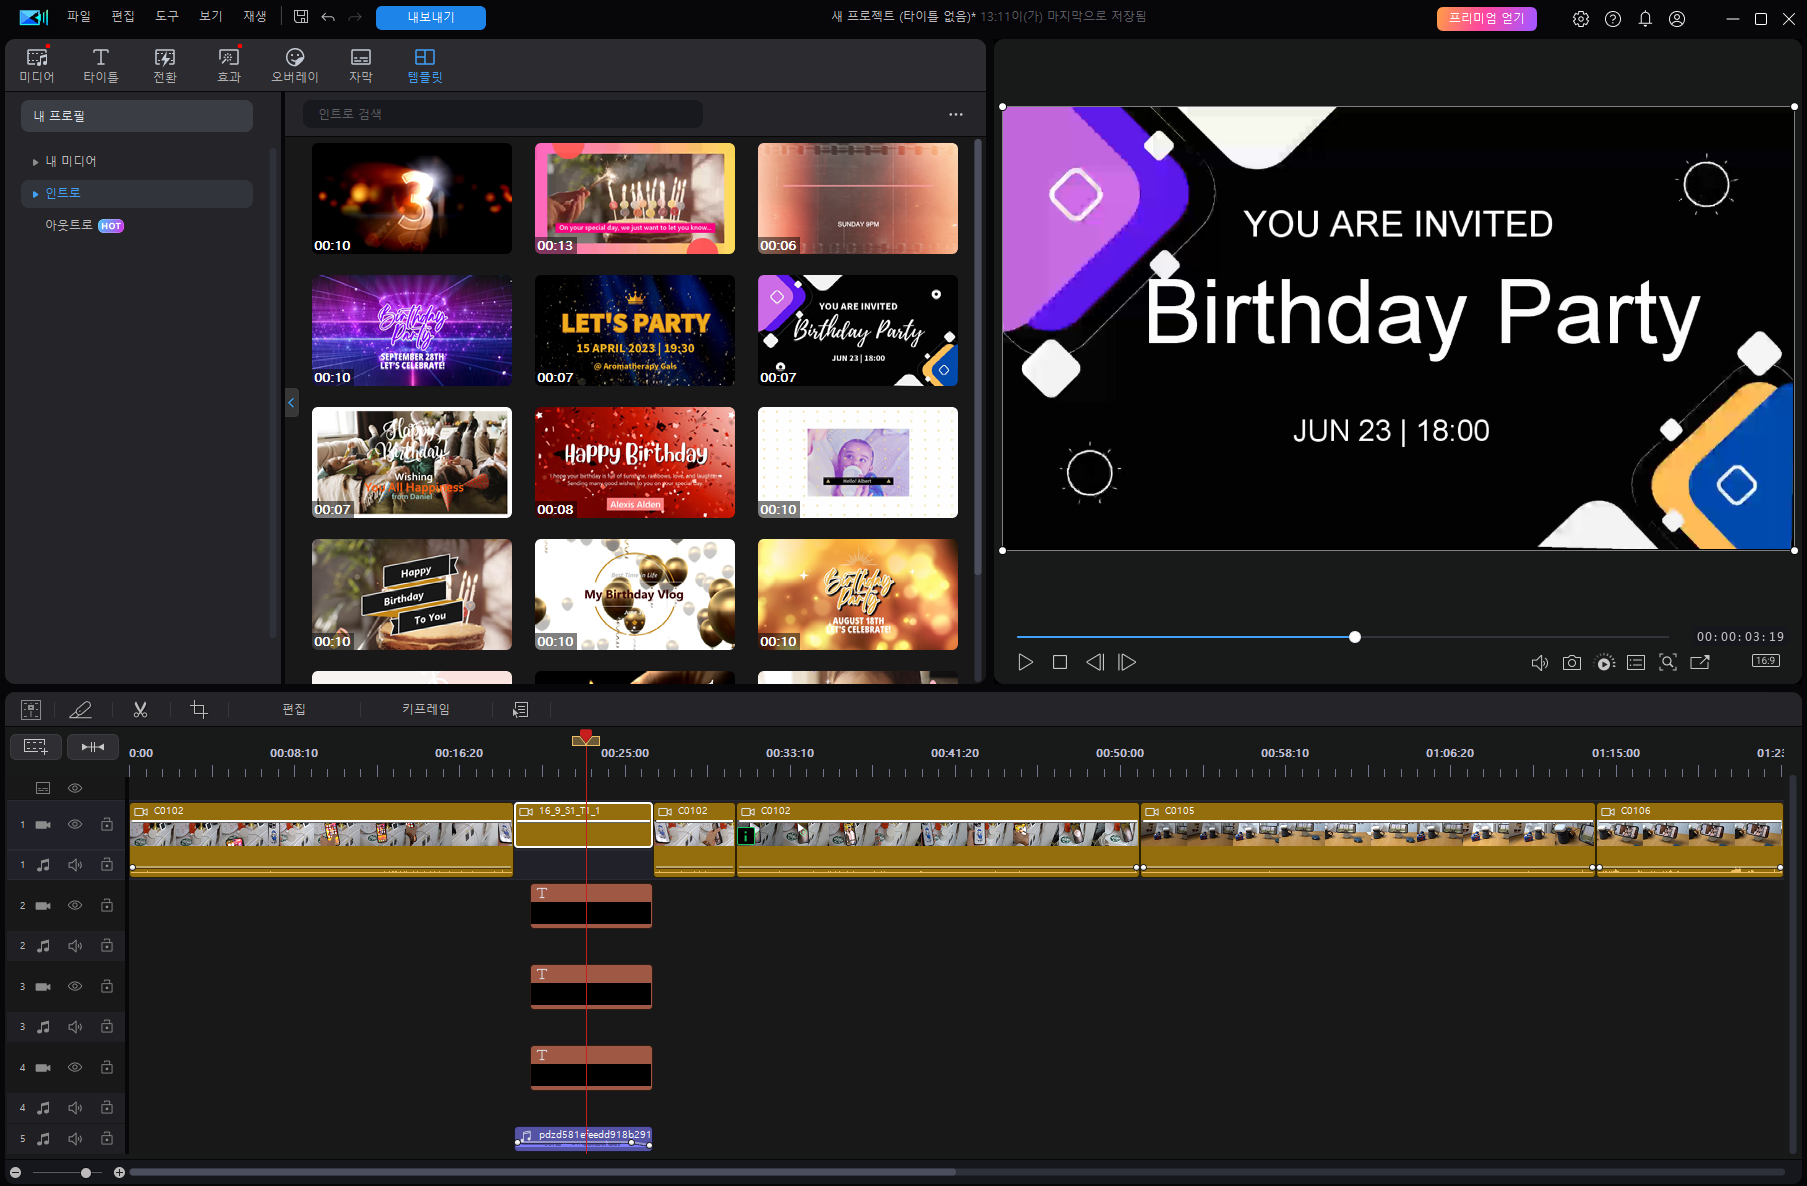The height and width of the screenshot is (1186, 1807).
Task: Open notifications bell icon
Action: click(1645, 19)
